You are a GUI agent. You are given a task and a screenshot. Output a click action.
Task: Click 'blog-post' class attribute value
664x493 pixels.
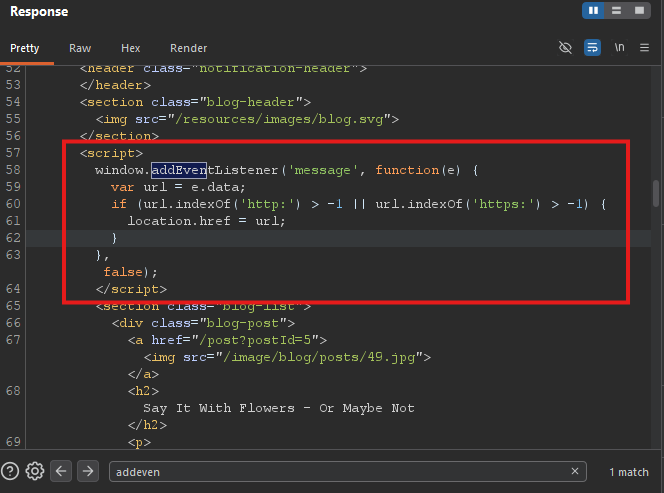coord(243,323)
